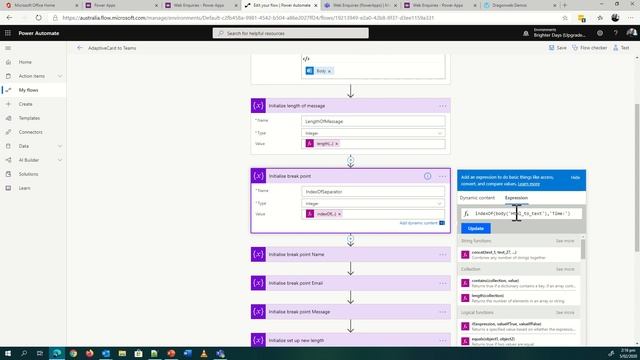Hide the expression panel

click(575, 178)
